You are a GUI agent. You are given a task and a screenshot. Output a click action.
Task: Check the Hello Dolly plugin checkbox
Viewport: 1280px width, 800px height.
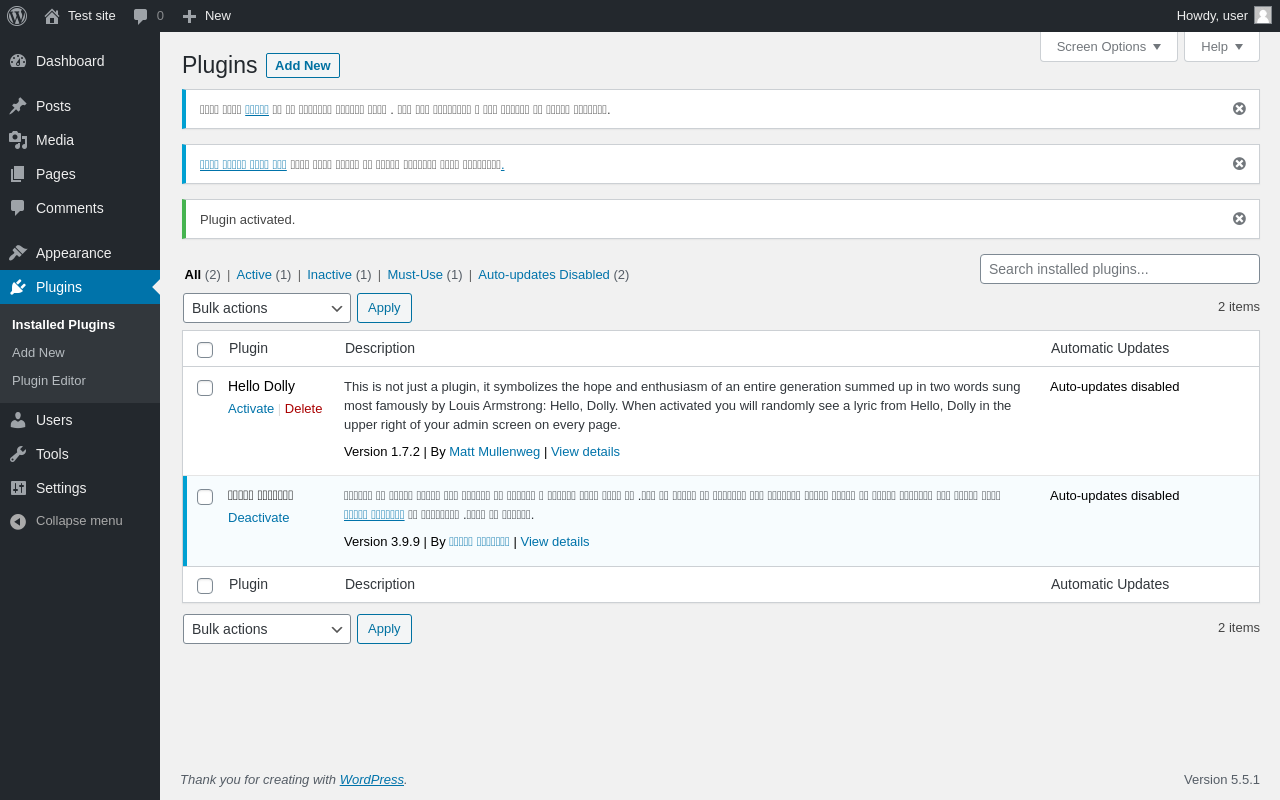[x=205, y=388]
